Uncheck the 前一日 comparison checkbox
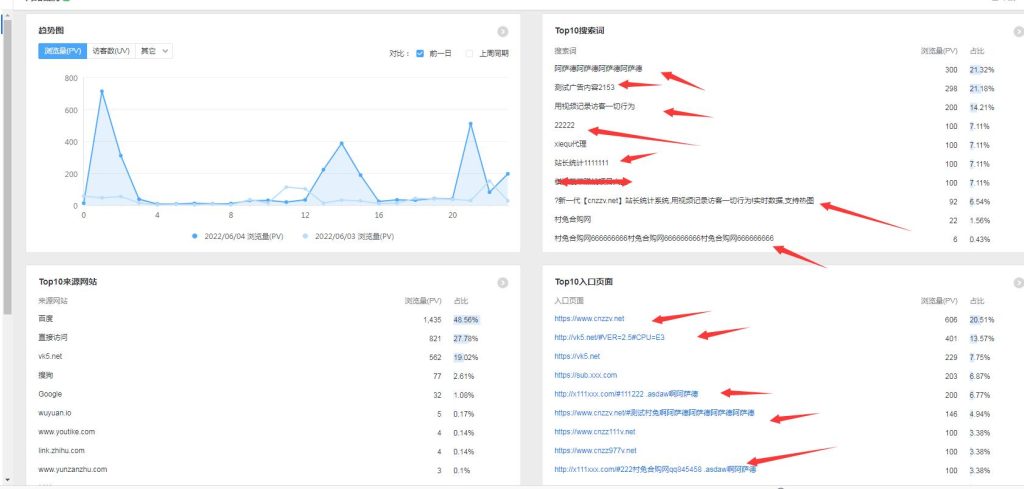This screenshot has height=489, width=1024. coord(421,53)
